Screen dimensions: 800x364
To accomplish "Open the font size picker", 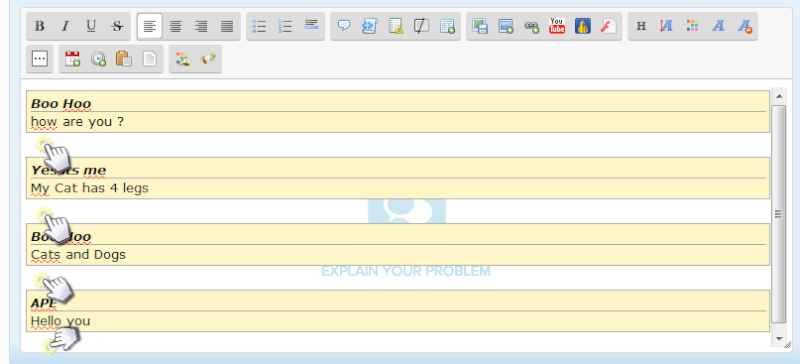I will 666,26.
